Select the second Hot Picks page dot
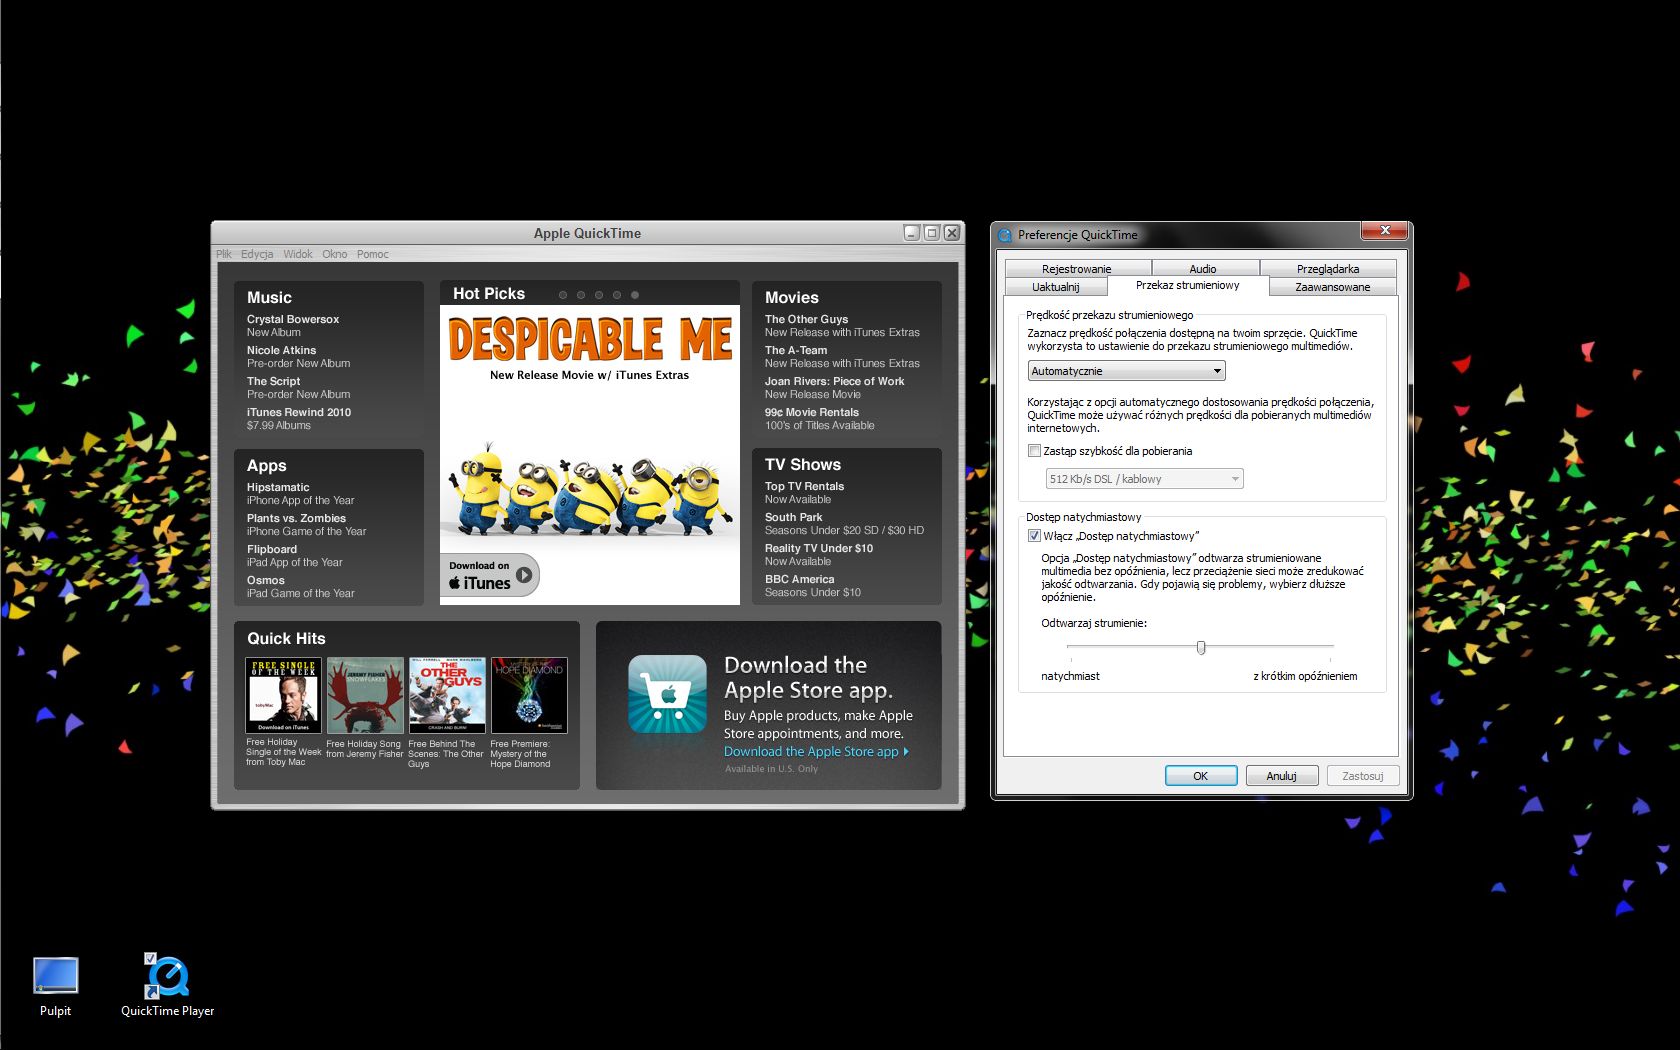The image size is (1680, 1050). pos(581,295)
